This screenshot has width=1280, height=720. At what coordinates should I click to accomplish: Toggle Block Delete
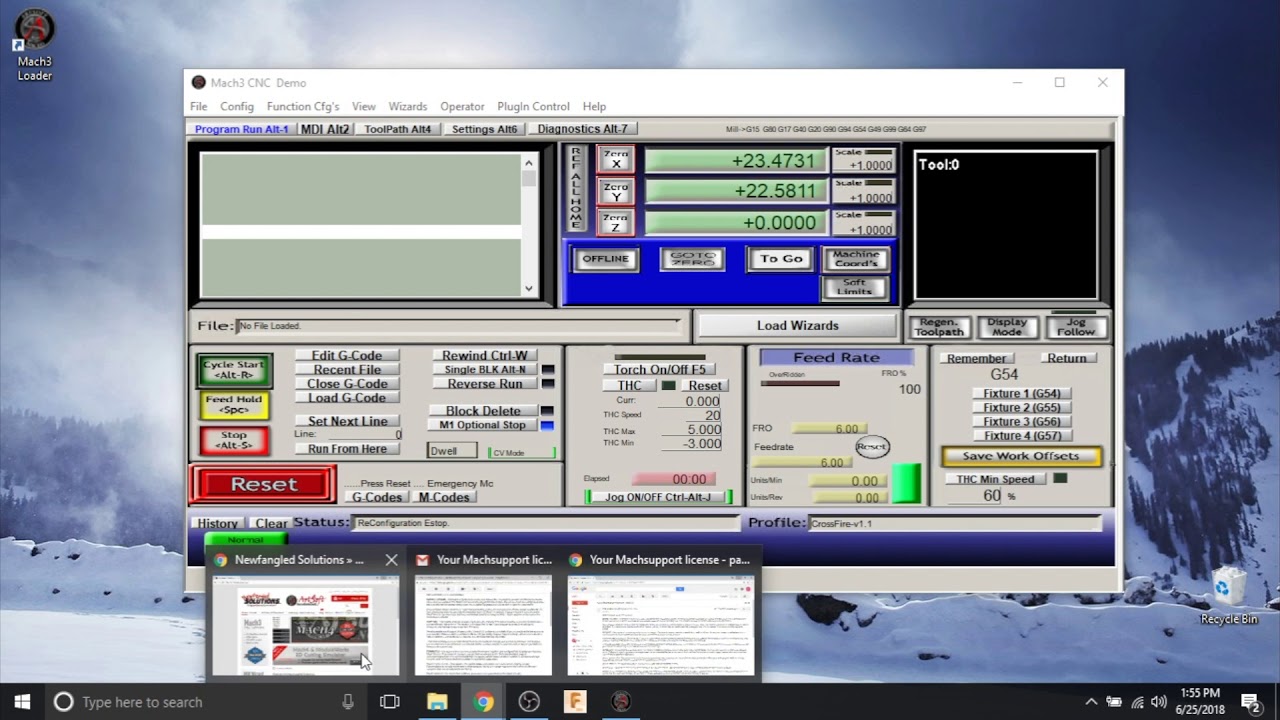[484, 411]
